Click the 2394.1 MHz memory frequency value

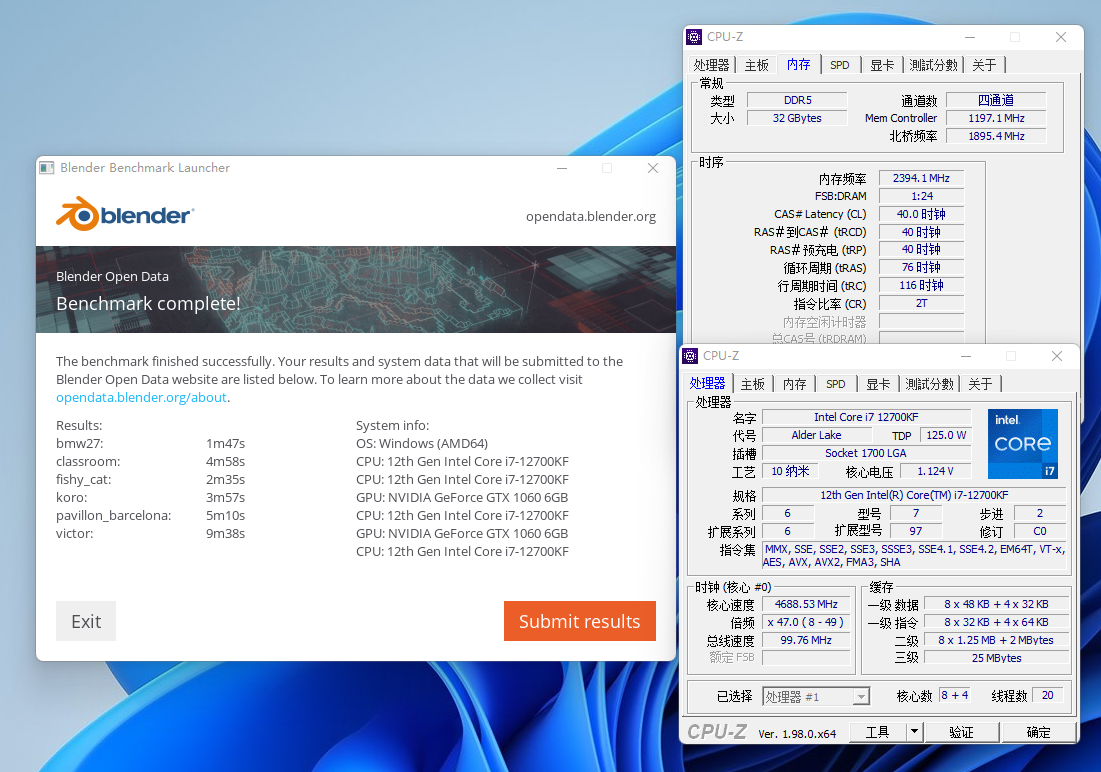tap(921, 178)
